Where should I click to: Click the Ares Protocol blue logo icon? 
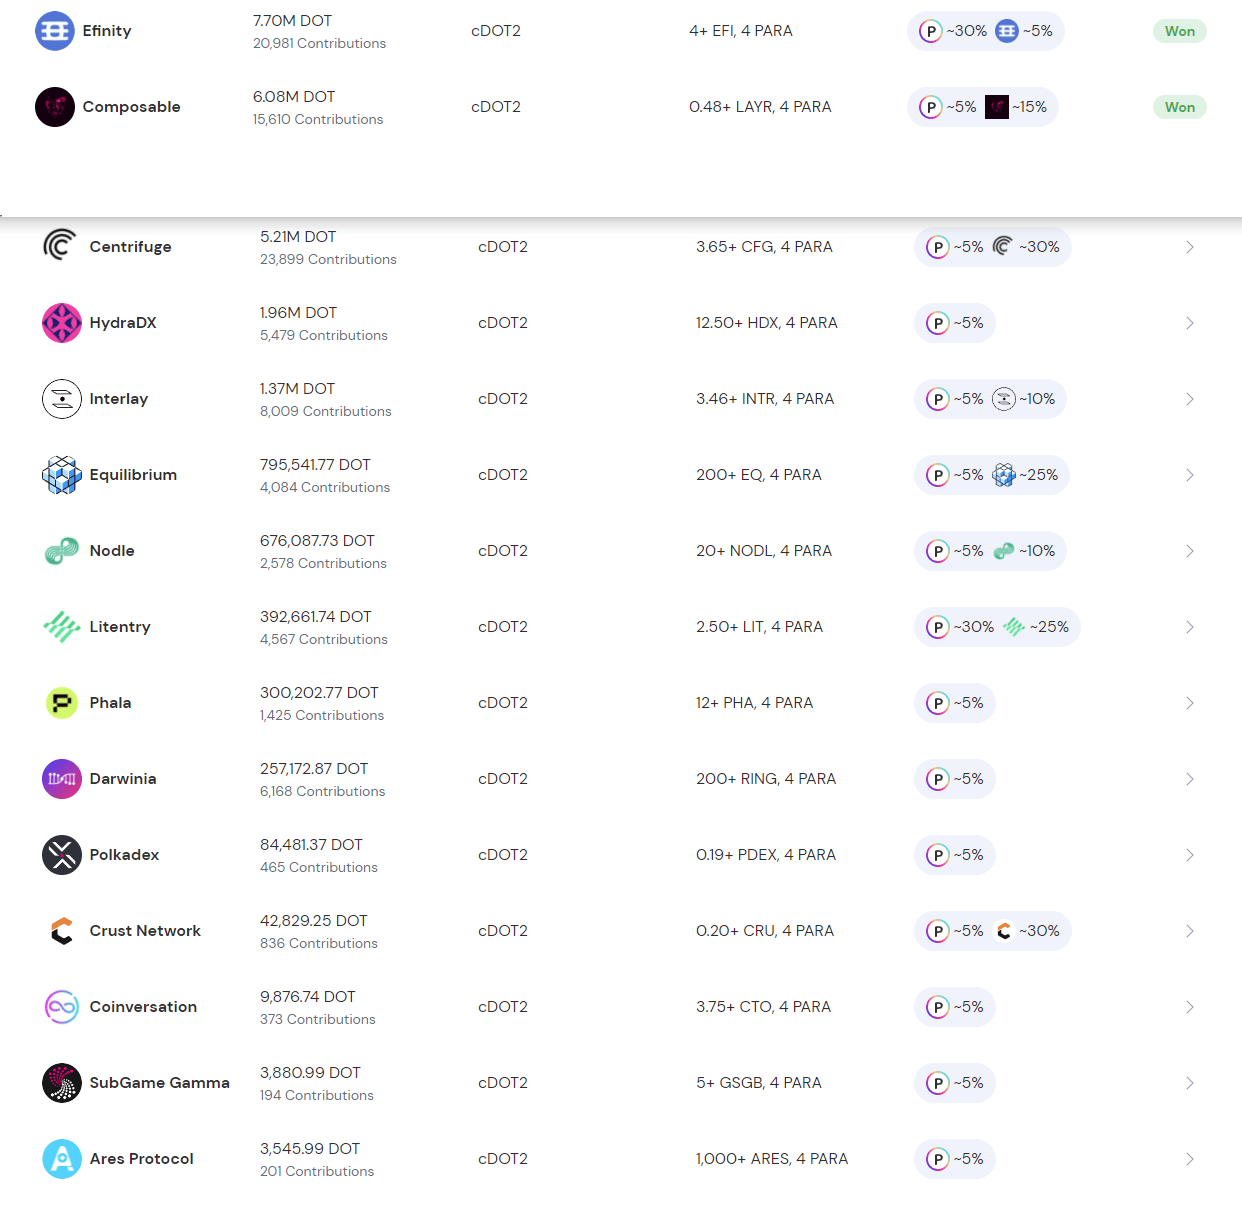(x=62, y=1159)
